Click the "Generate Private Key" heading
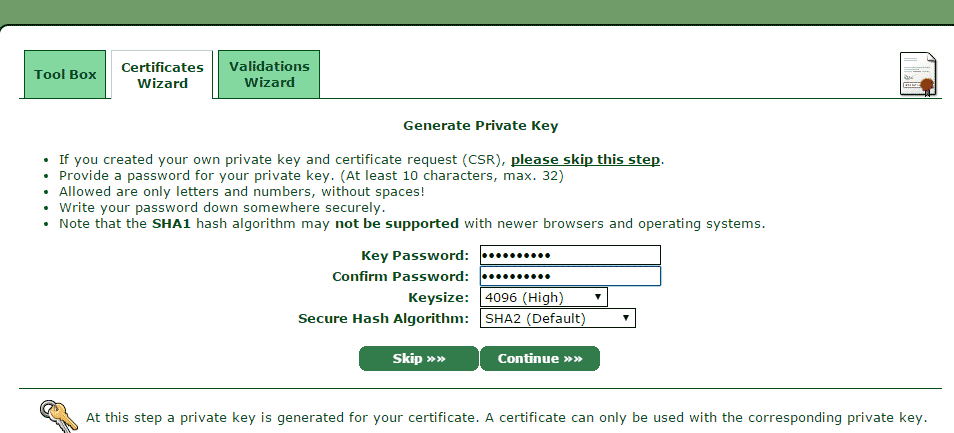954x433 pixels. pos(480,126)
